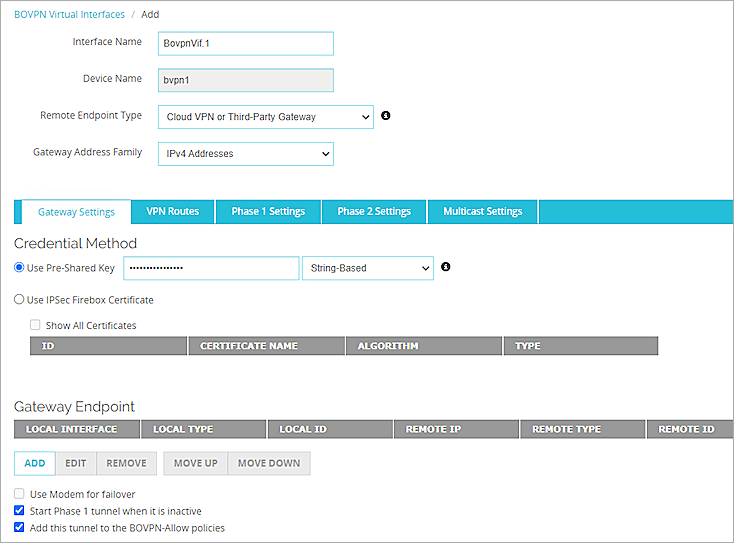734x543 pixels.
Task: Select Use IPSec Firebox Certificate option
Action: click(19, 299)
